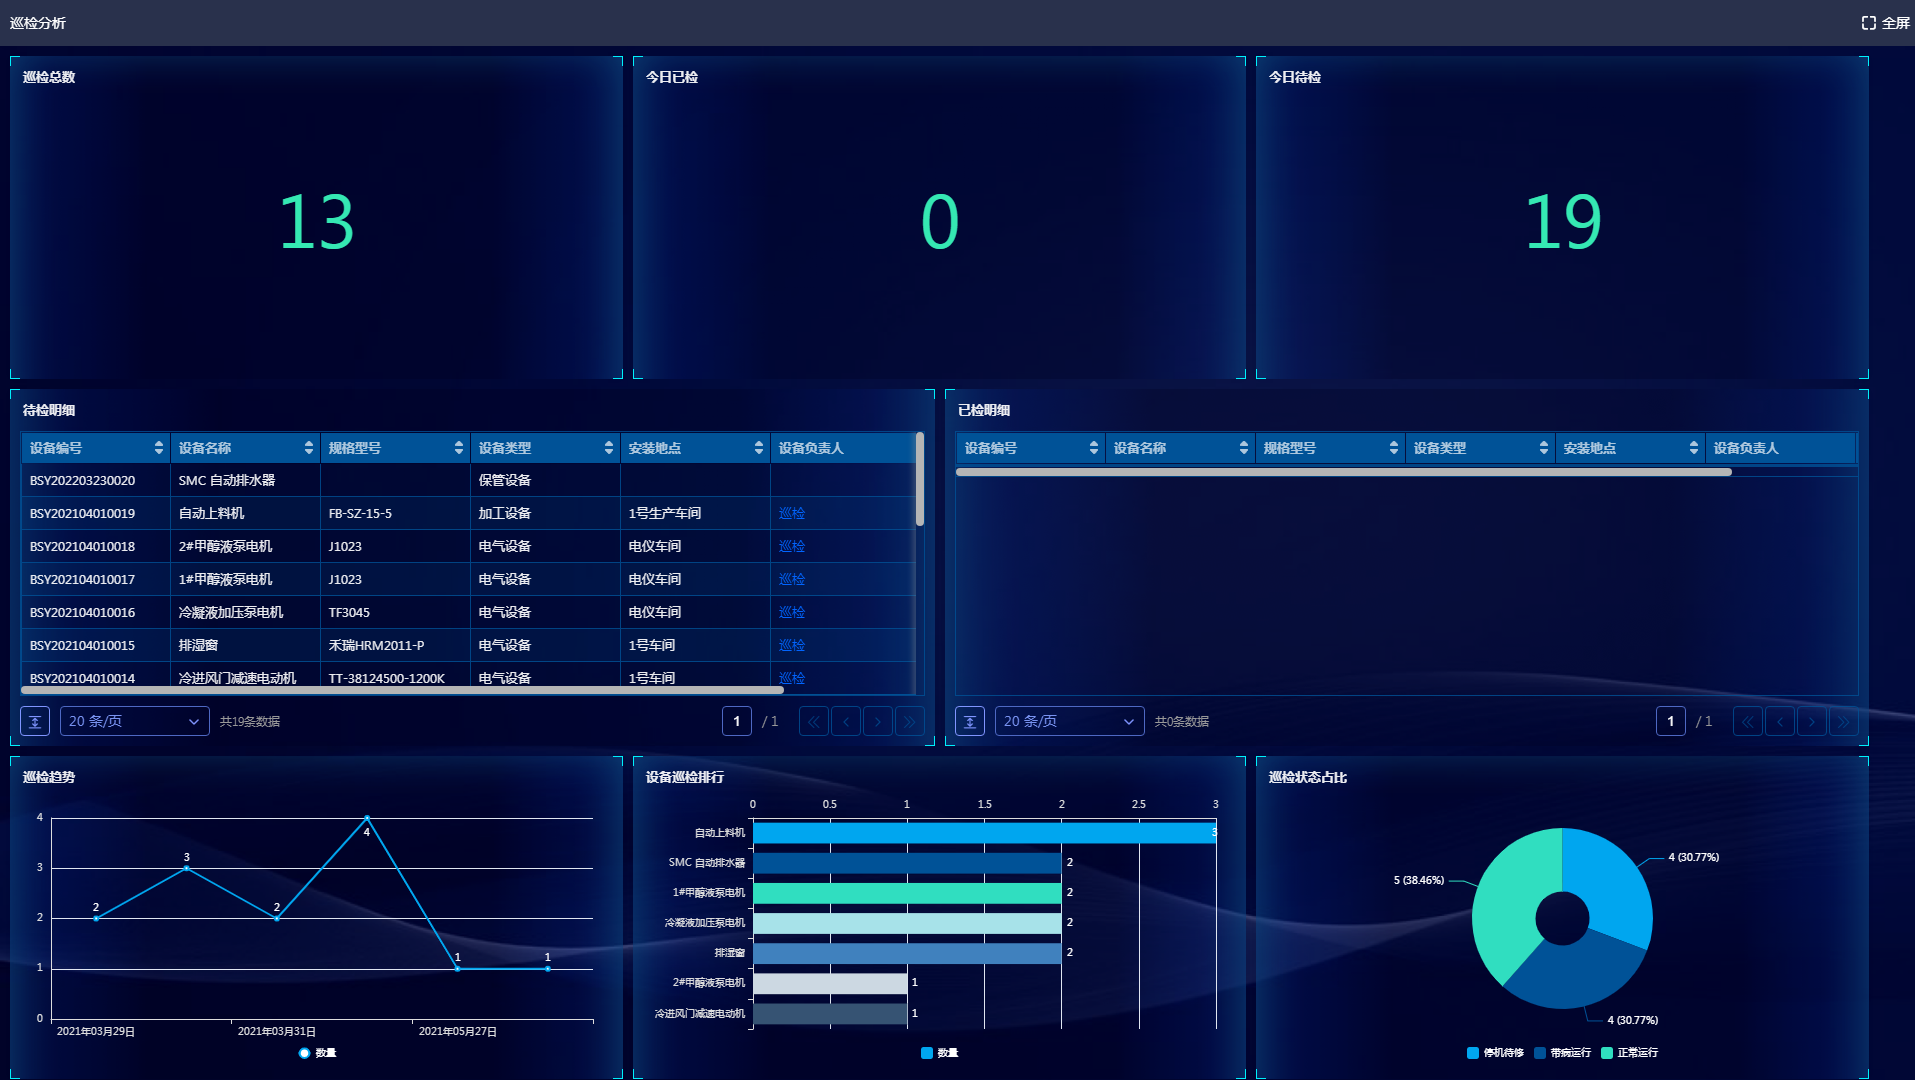Sort 已检明细 by 安装地点 sort arrows
This screenshot has height=1080, width=1915.
(1694, 448)
